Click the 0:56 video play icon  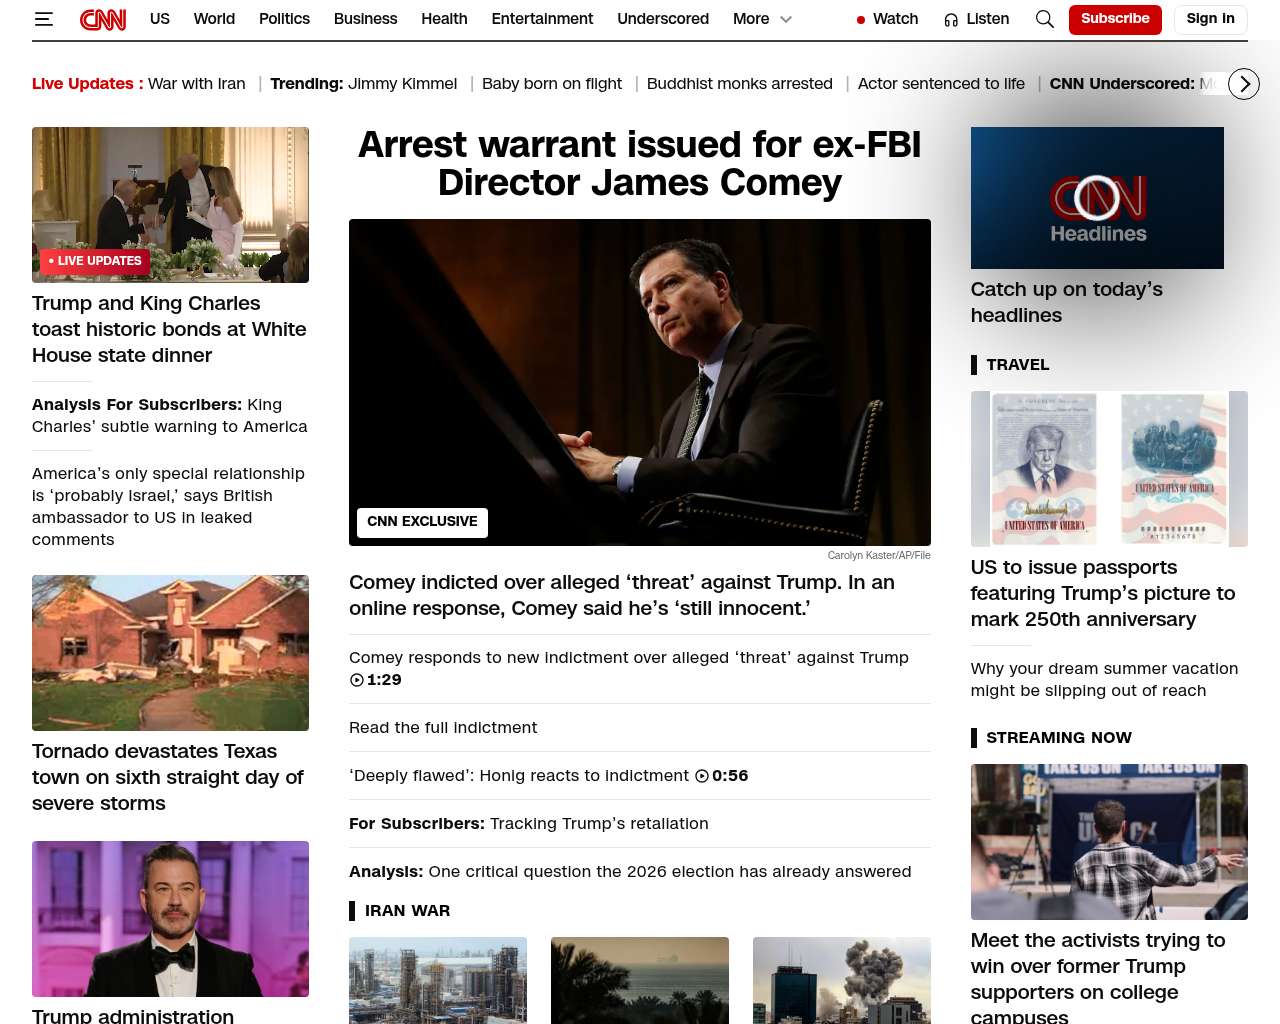click(702, 776)
